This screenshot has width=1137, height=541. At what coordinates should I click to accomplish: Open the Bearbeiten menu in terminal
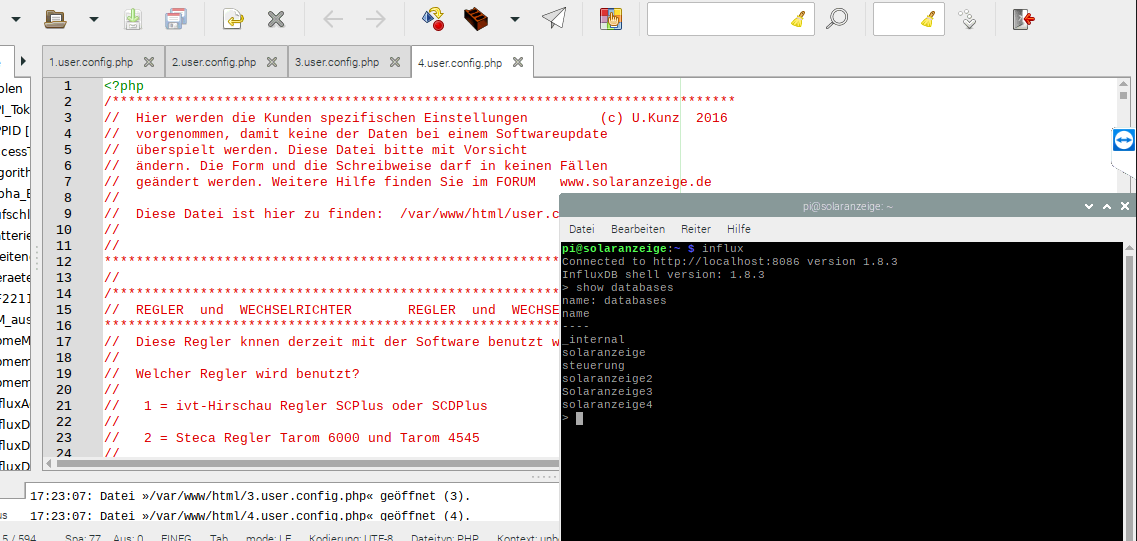coord(638,229)
